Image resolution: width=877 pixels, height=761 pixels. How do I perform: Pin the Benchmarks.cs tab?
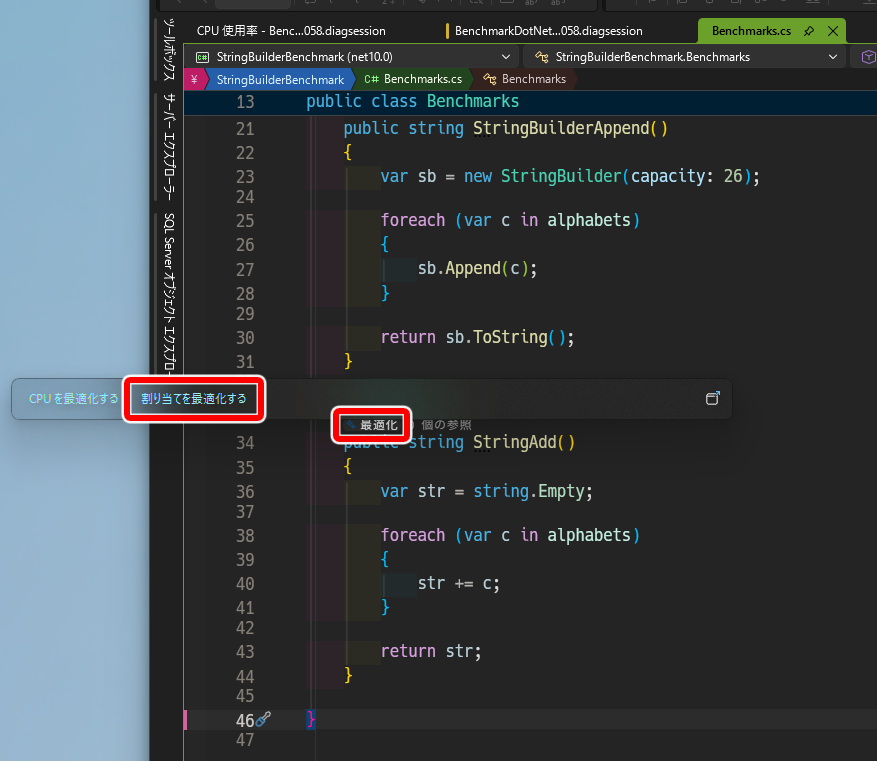point(809,31)
